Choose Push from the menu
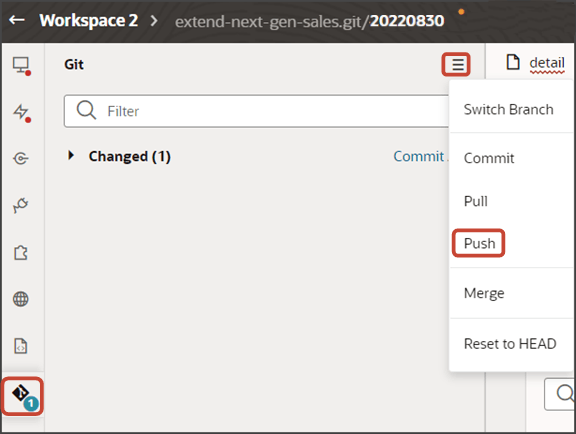The image size is (576, 434). [479, 243]
